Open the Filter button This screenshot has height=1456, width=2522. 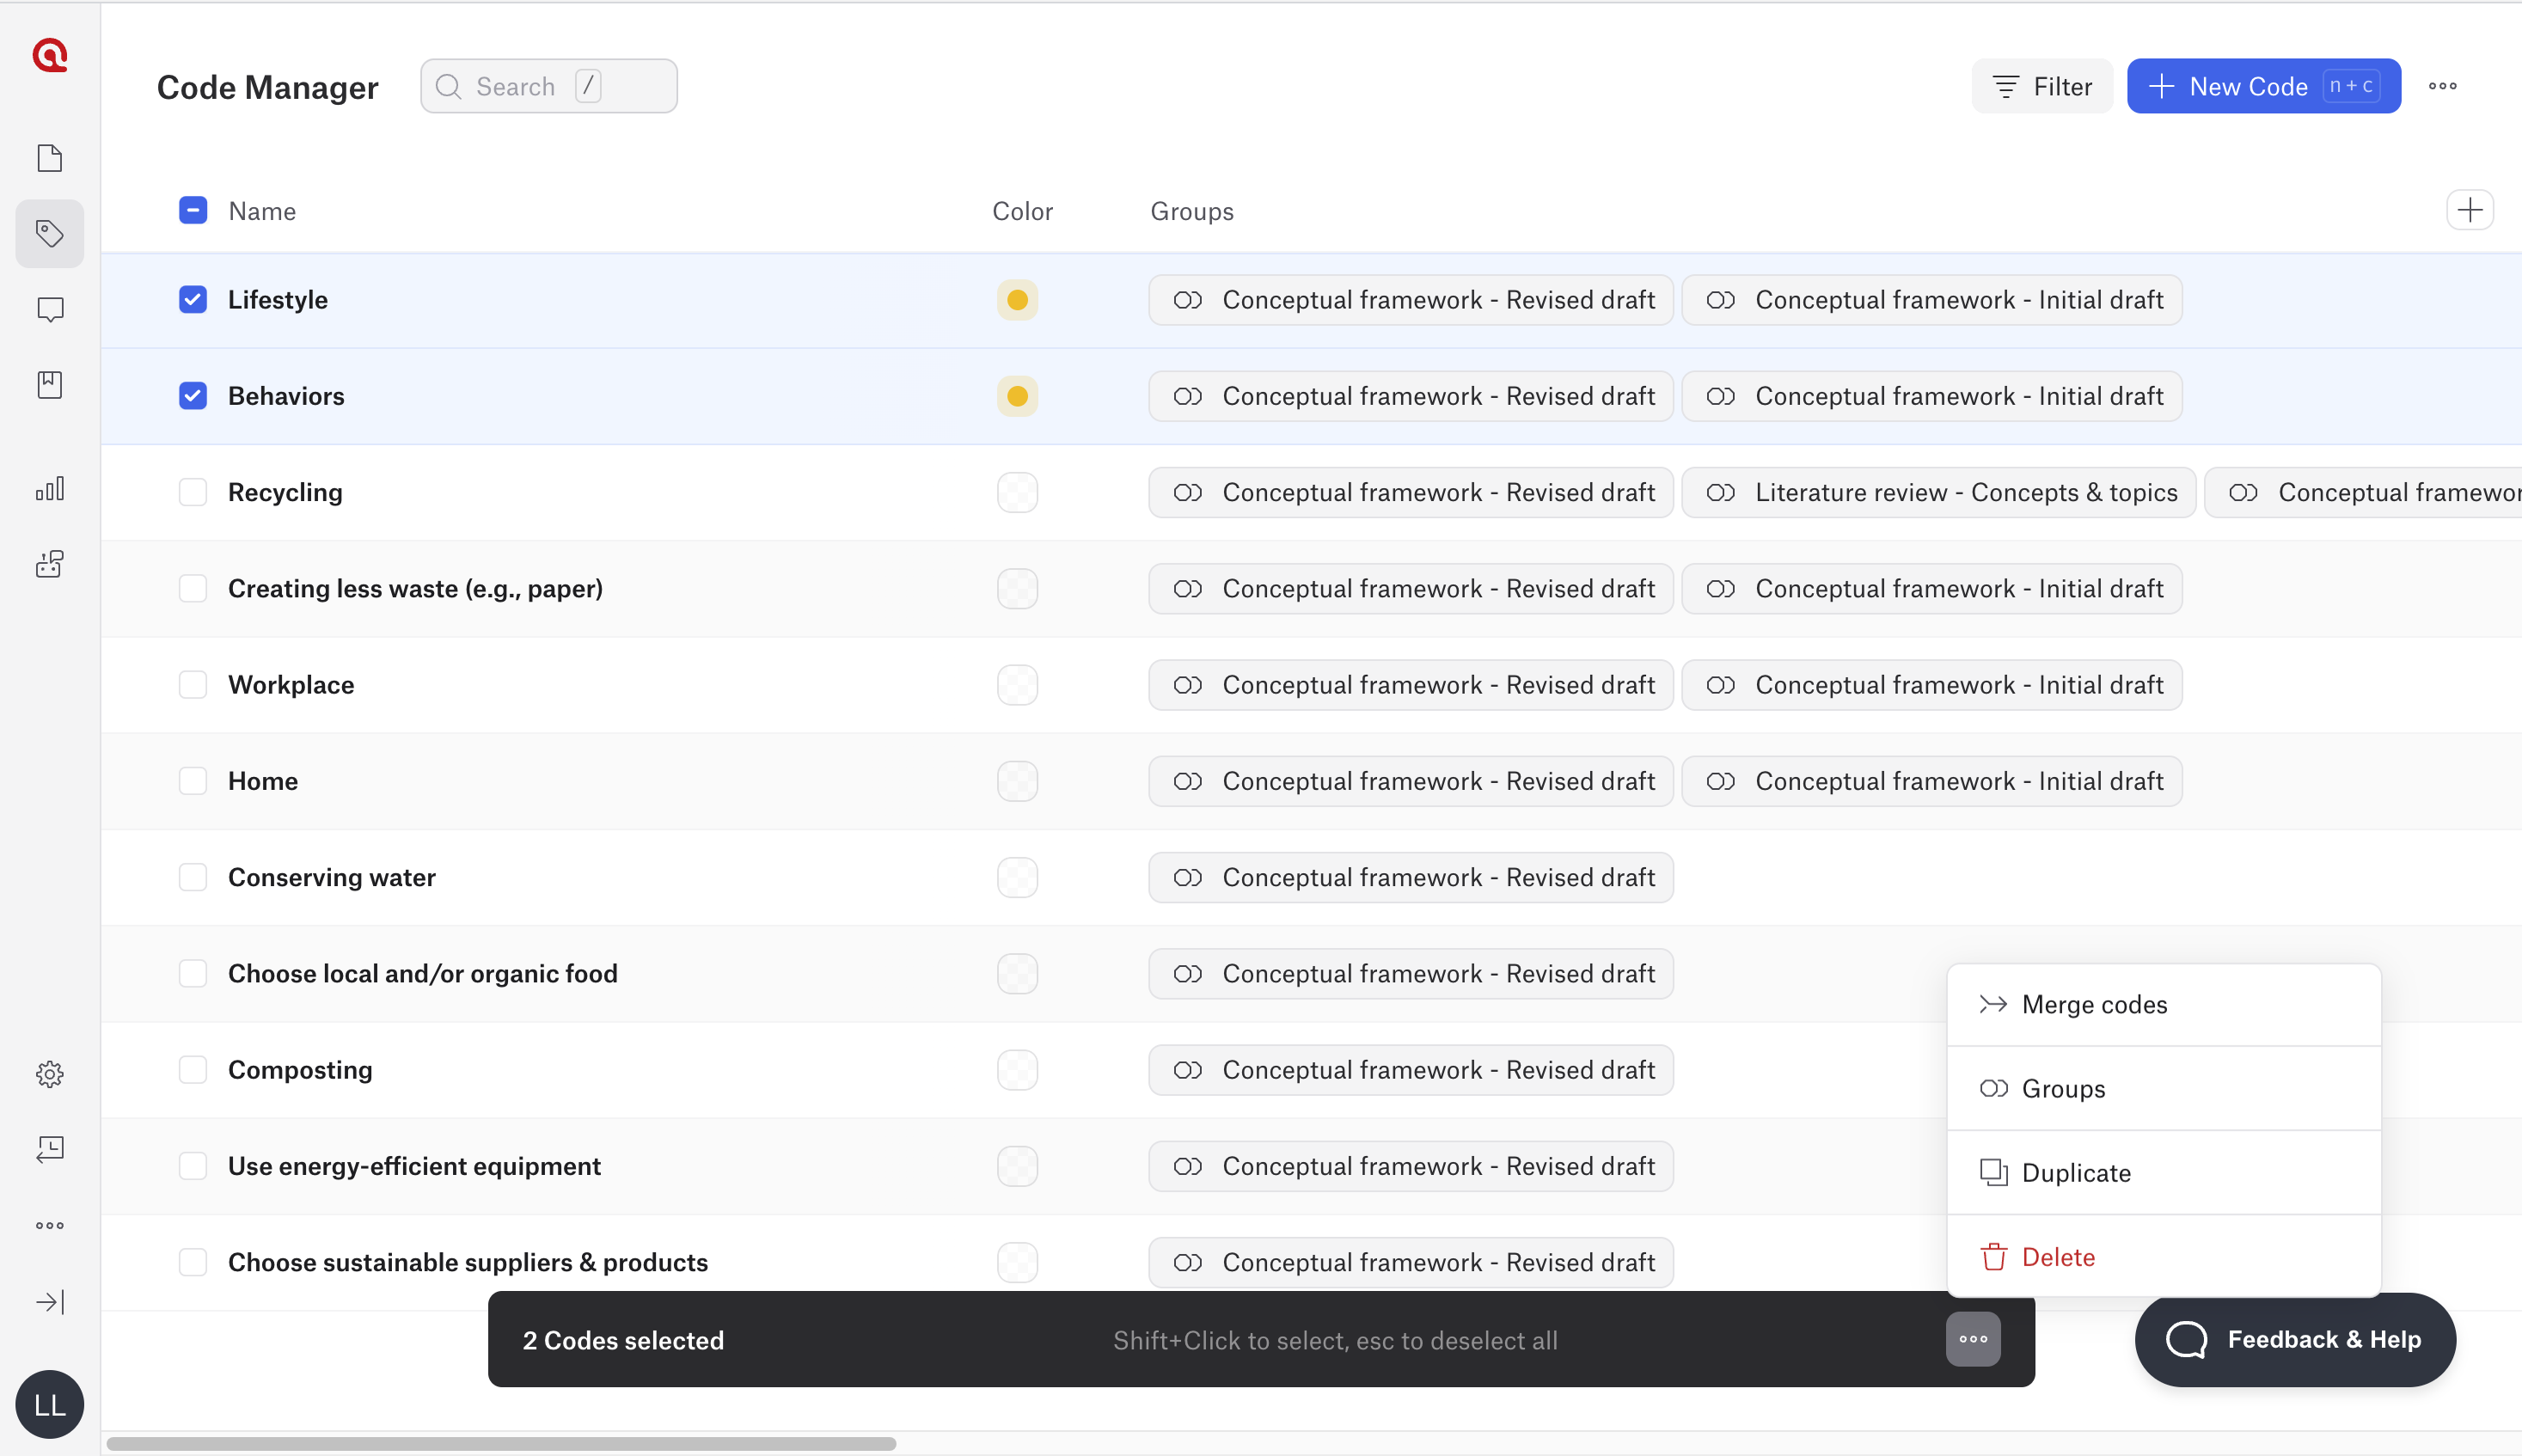tap(2042, 86)
